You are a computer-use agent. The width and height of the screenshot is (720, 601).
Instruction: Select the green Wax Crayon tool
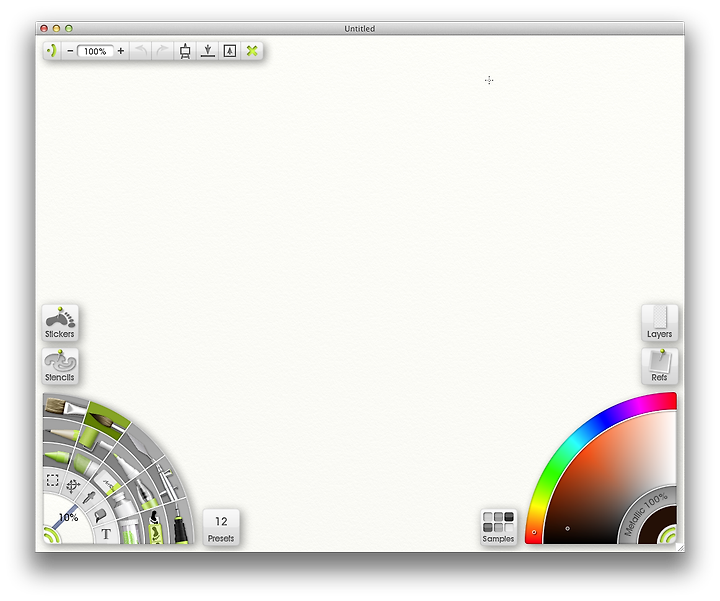click(57, 457)
